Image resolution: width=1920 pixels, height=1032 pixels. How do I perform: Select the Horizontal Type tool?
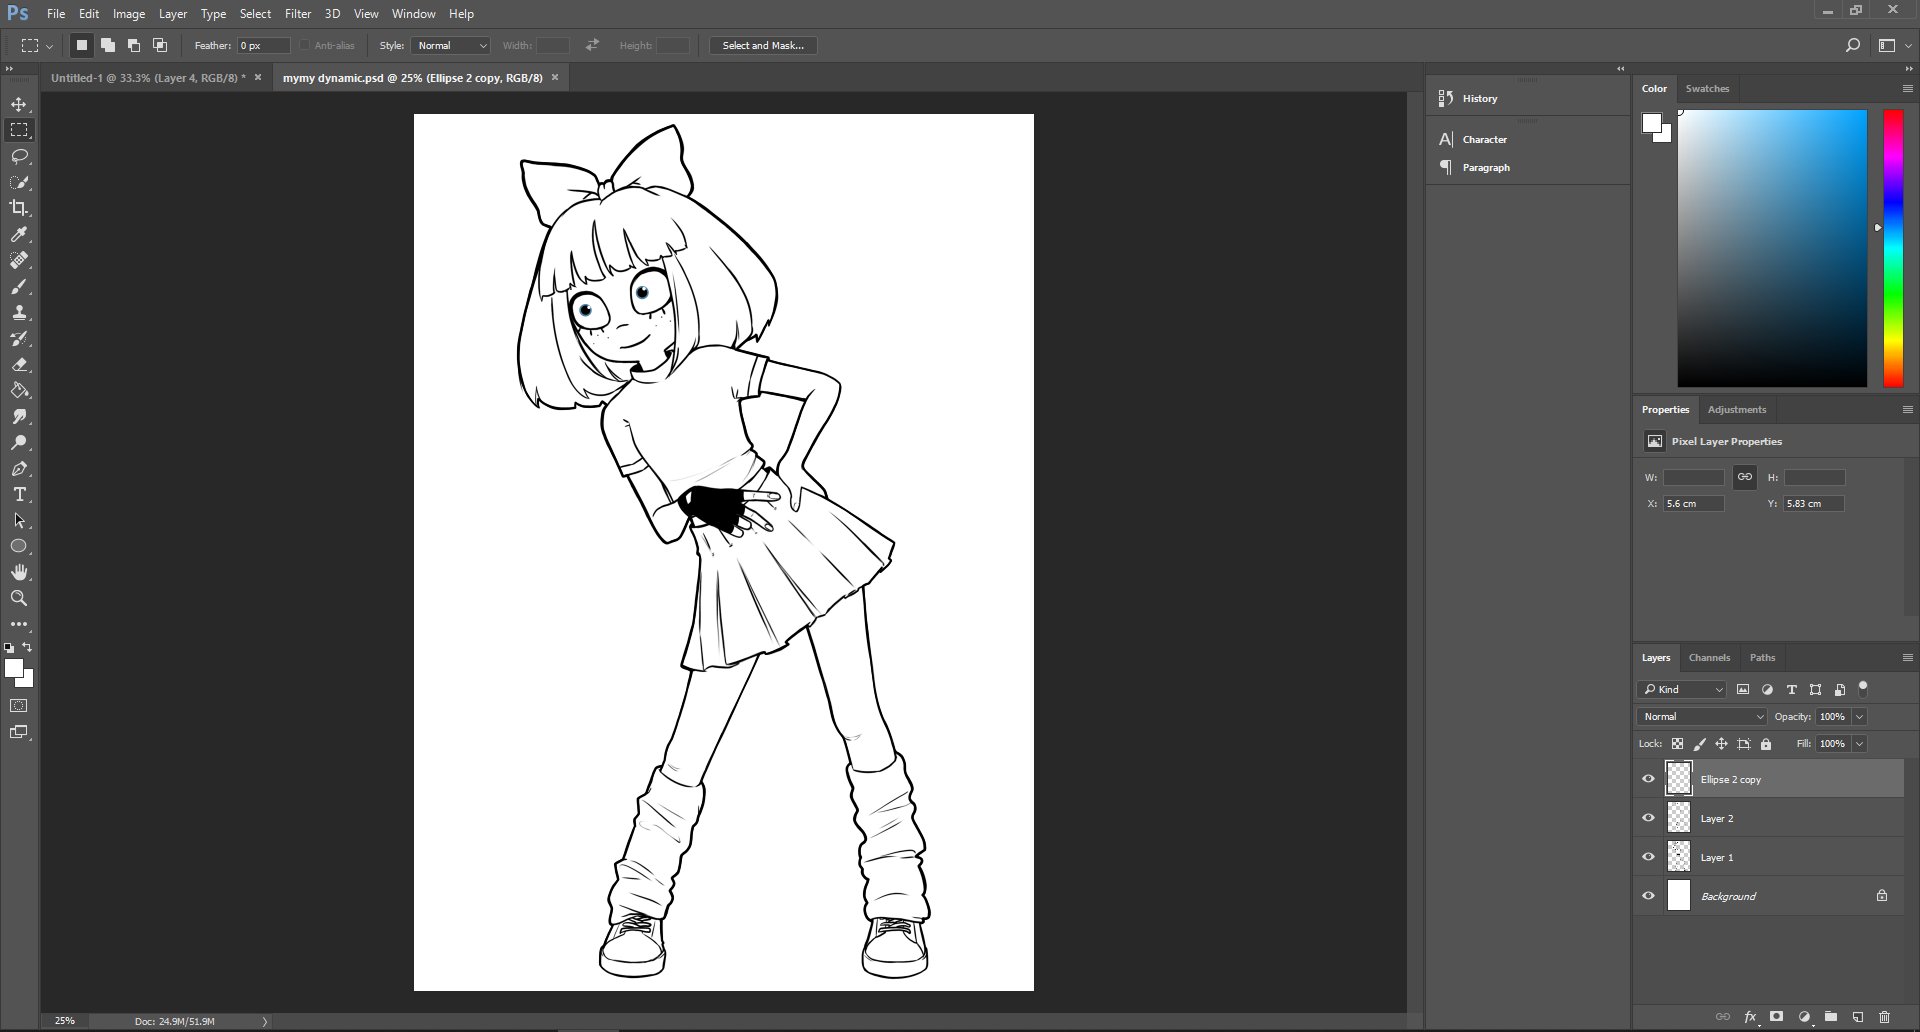19,495
